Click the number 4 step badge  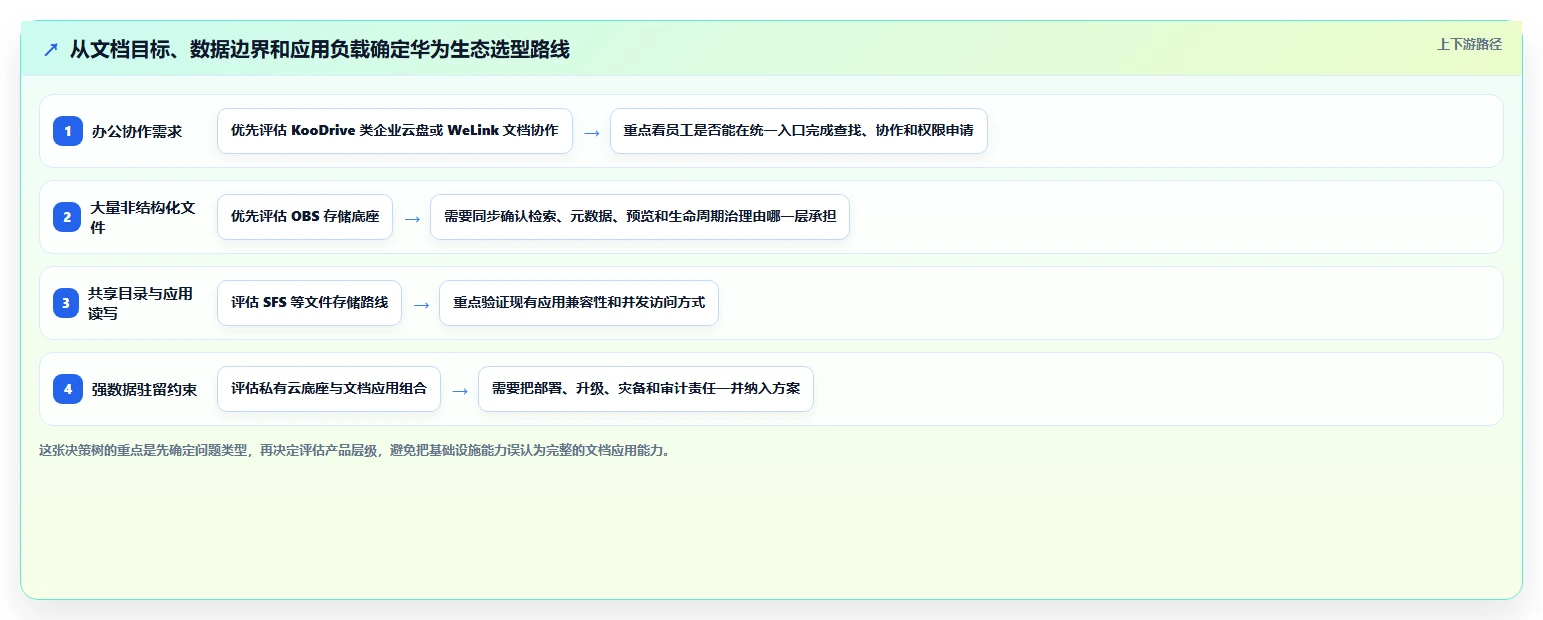coord(68,389)
